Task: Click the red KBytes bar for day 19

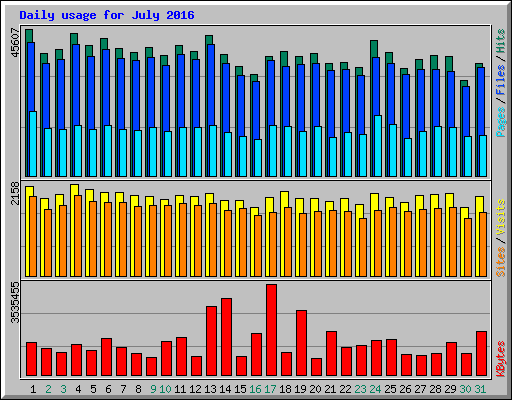Action: [x=301, y=343]
